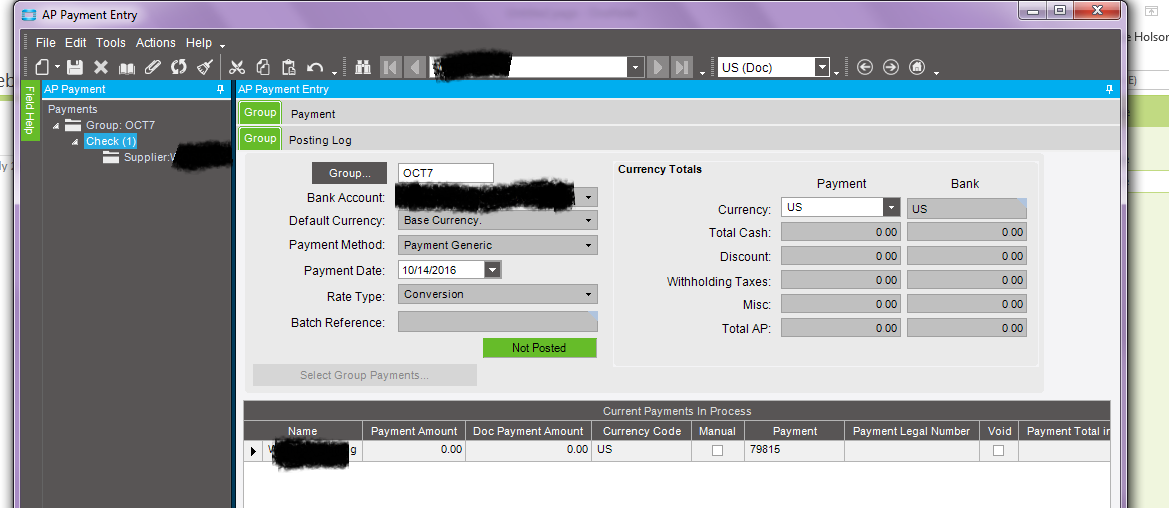Image resolution: width=1169 pixels, height=508 pixels.
Task: Click the open book icon in toolbar
Action: pyautogui.click(x=127, y=68)
